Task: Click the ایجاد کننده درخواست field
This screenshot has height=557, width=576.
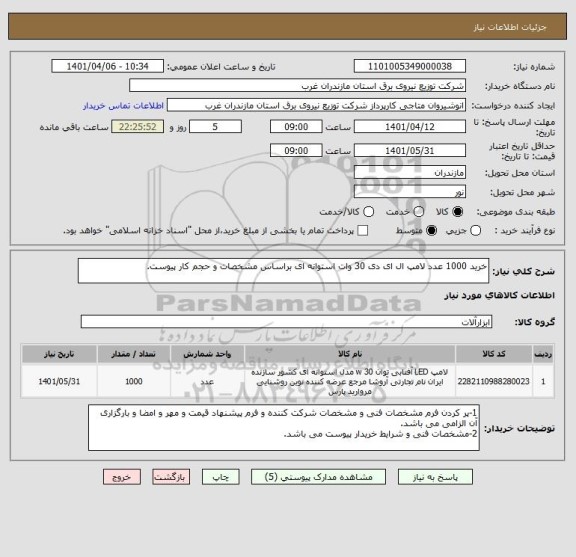Action: point(316,105)
